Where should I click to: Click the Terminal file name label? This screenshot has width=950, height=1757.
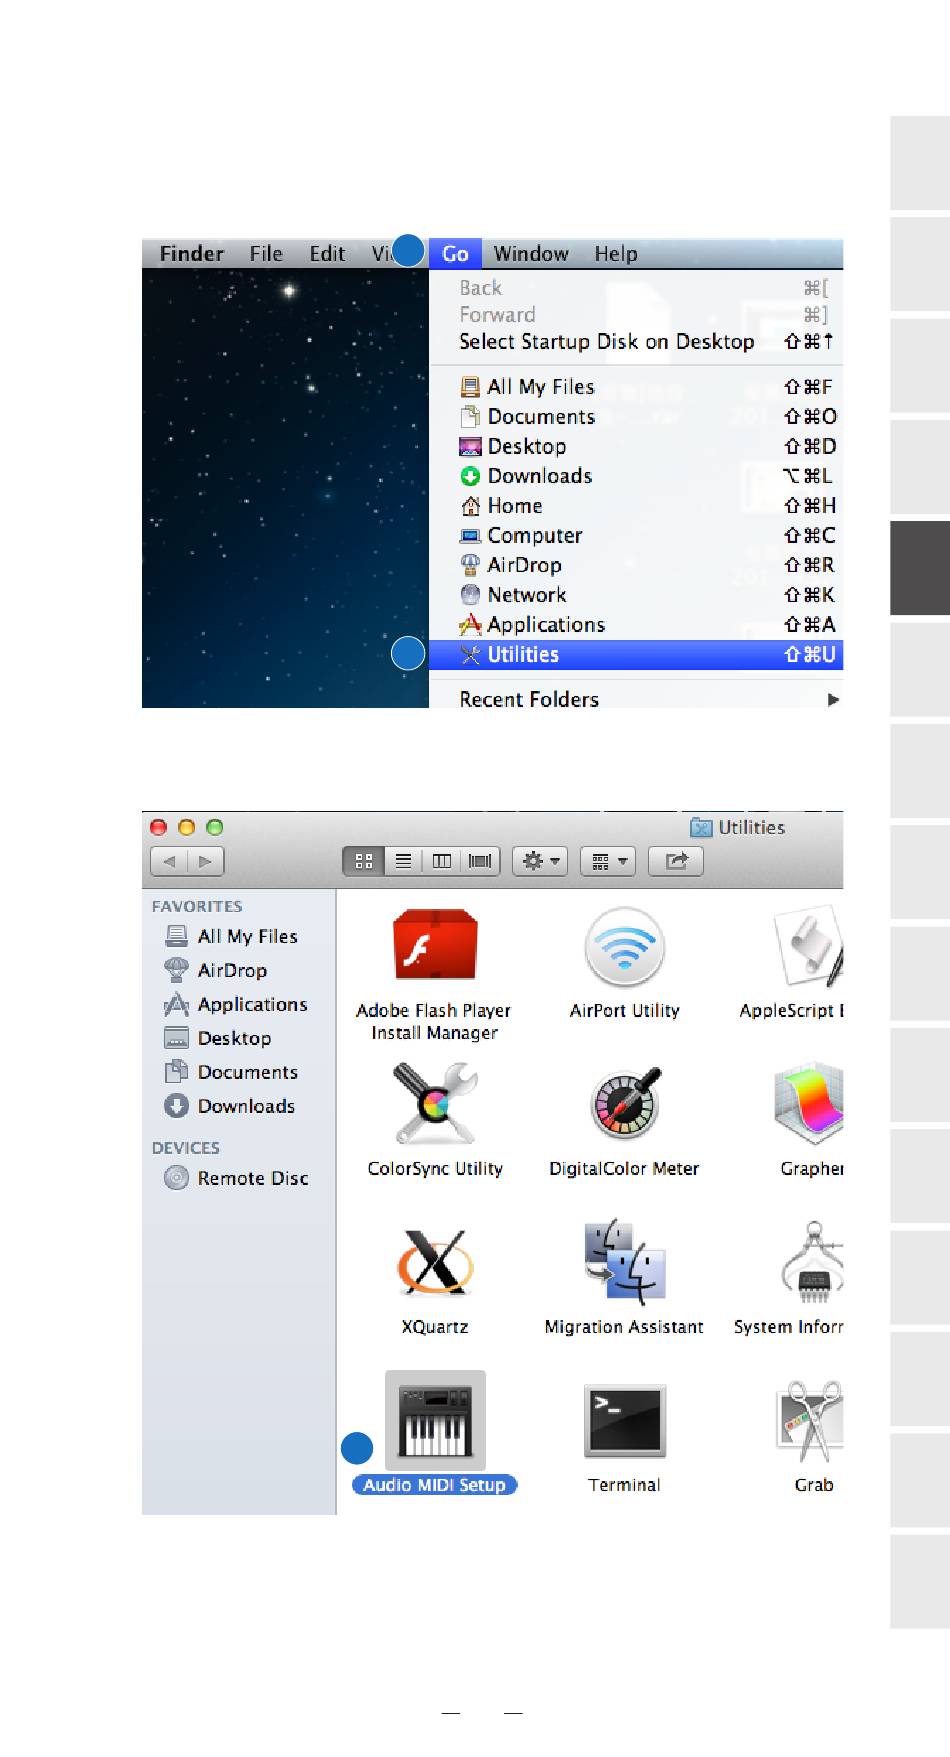(624, 1485)
